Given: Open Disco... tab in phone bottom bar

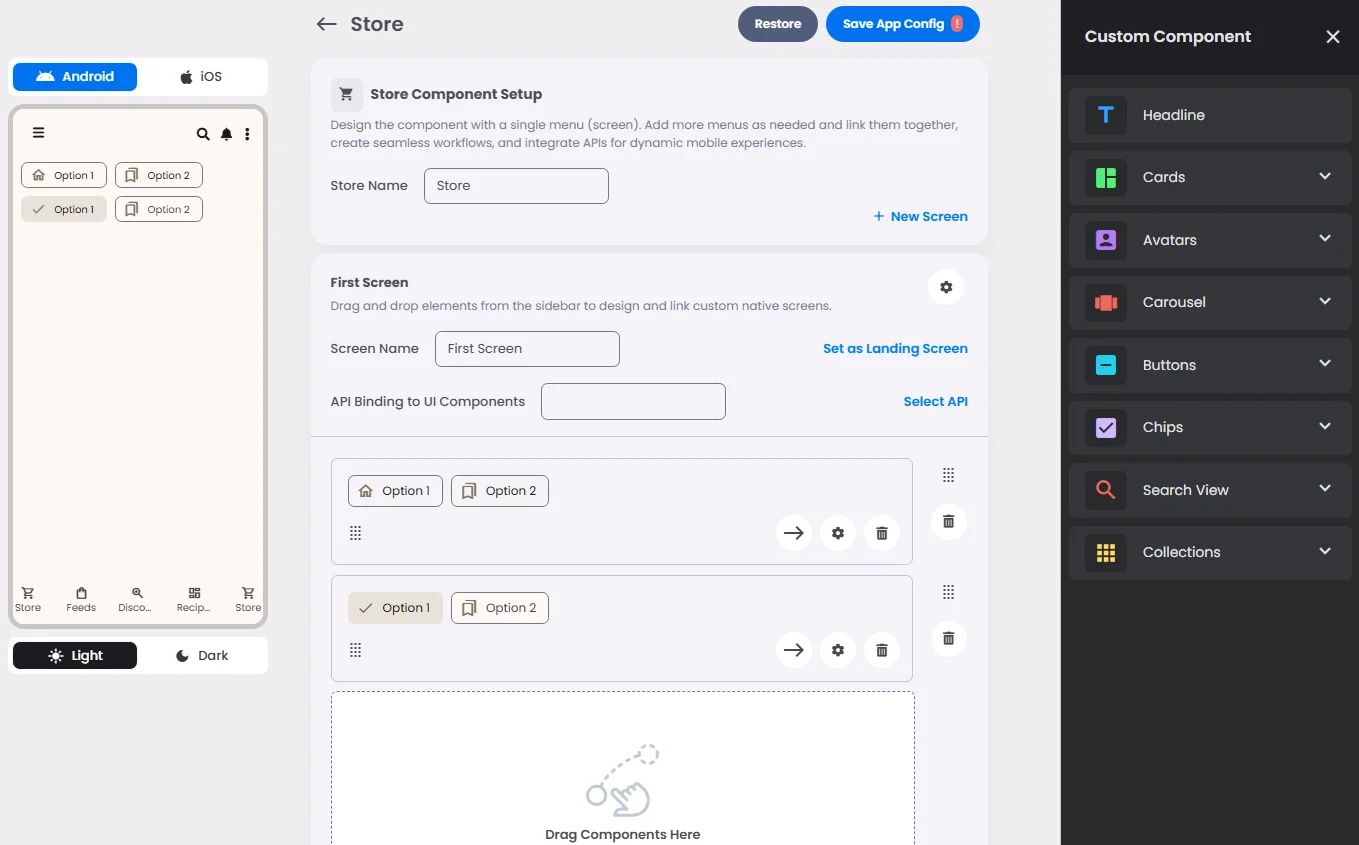Looking at the screenshot, I should (x=135, y=600).
